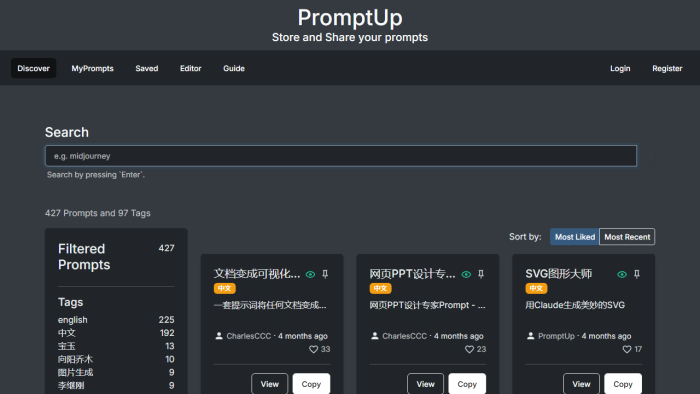The width and height of the screenshot is (700, 394).
Task: Click the 427 Prompts and 97 Tags text
Action: tap(98, 213)
